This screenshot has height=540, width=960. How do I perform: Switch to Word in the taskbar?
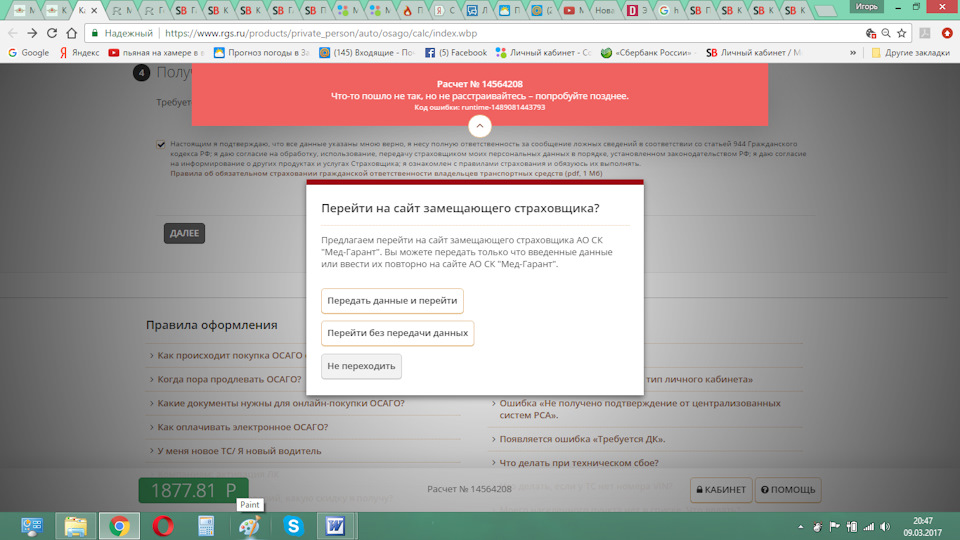(334, 525)
